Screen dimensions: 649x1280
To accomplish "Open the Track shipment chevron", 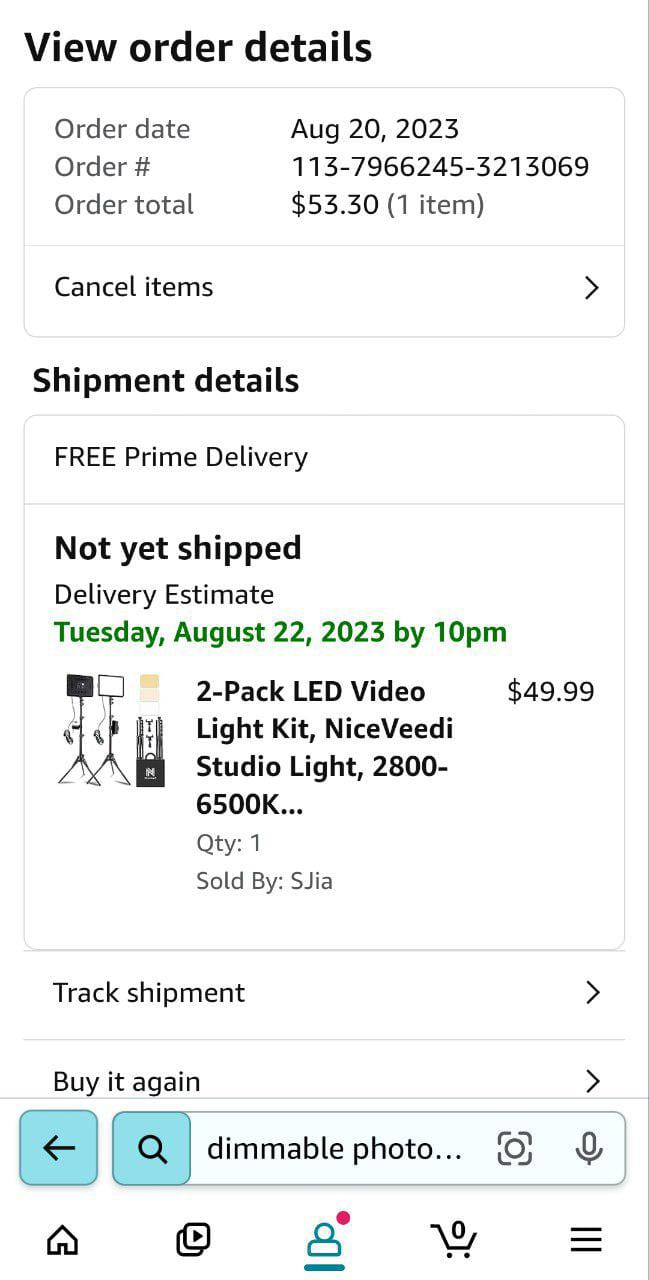I will 592,992.
